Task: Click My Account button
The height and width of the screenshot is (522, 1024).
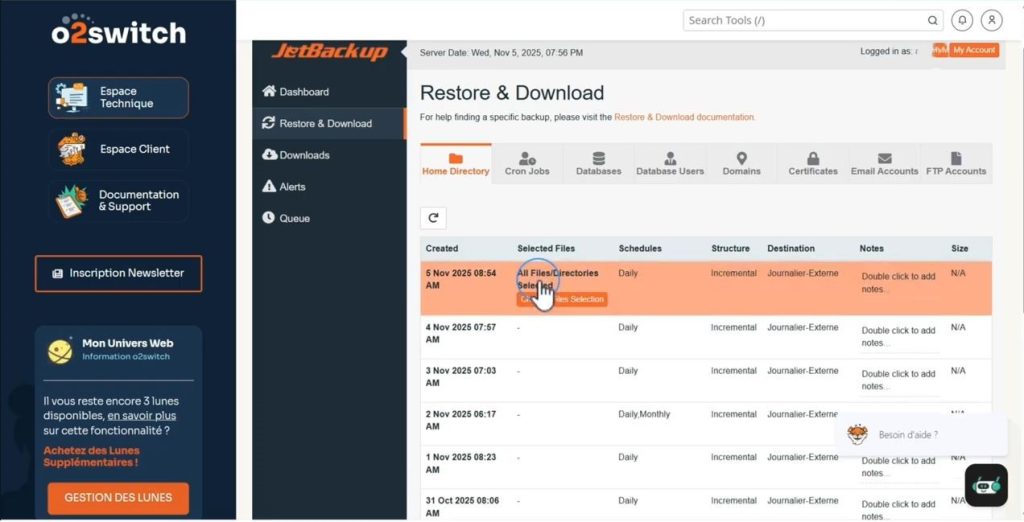Action: pos(974,50)
